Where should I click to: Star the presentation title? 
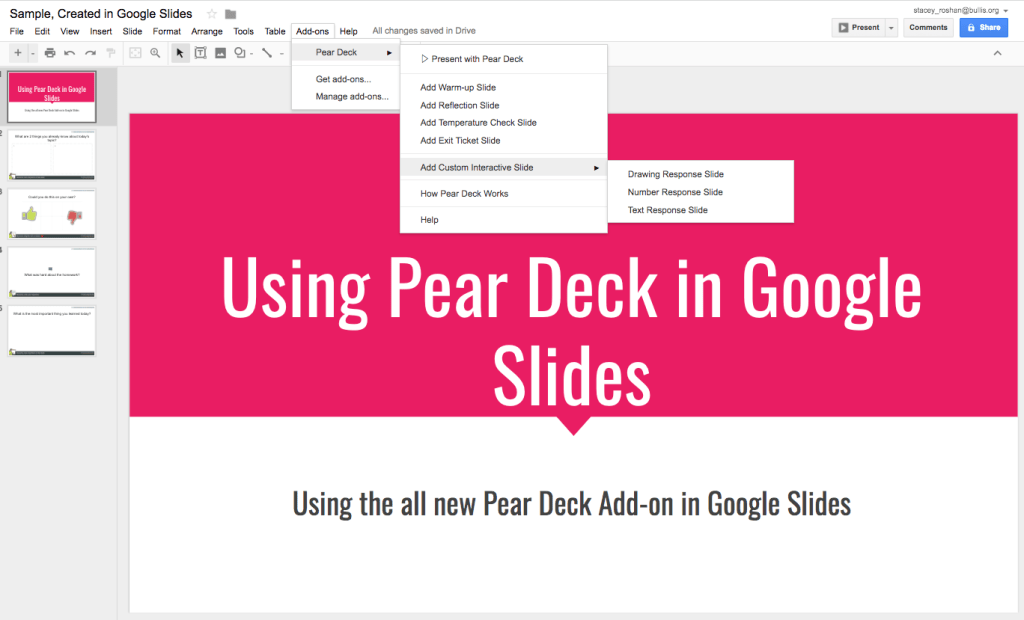212,14
